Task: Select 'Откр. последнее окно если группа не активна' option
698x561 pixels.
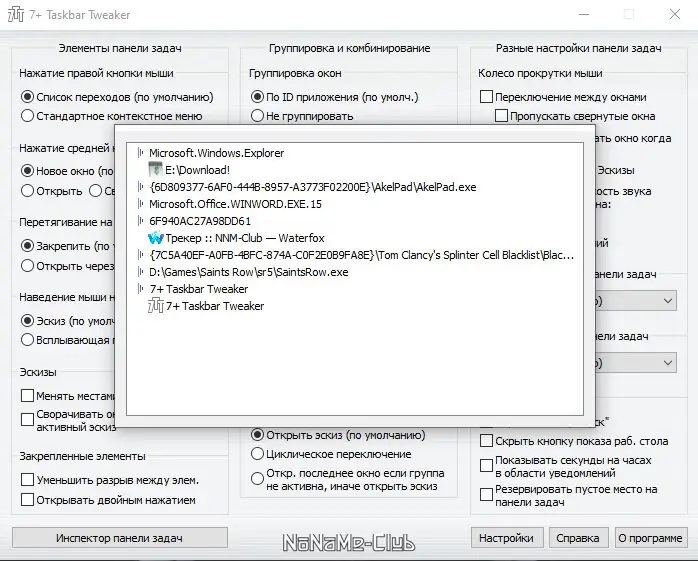Action: [x=257, y=479]
